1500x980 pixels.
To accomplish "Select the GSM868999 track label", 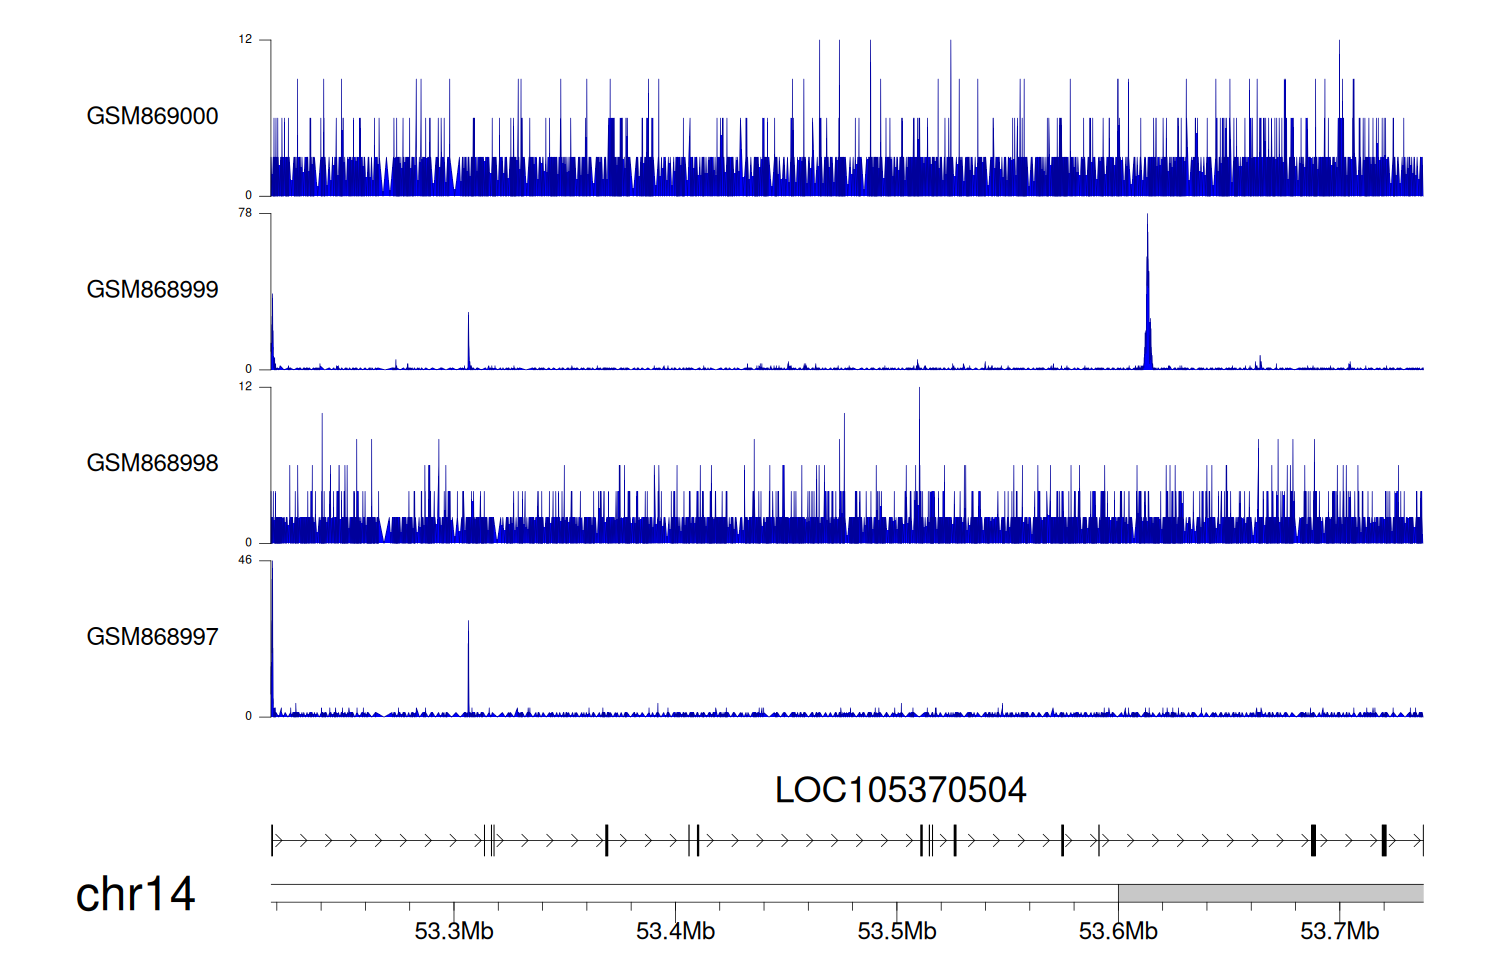I will pos(152,290).
